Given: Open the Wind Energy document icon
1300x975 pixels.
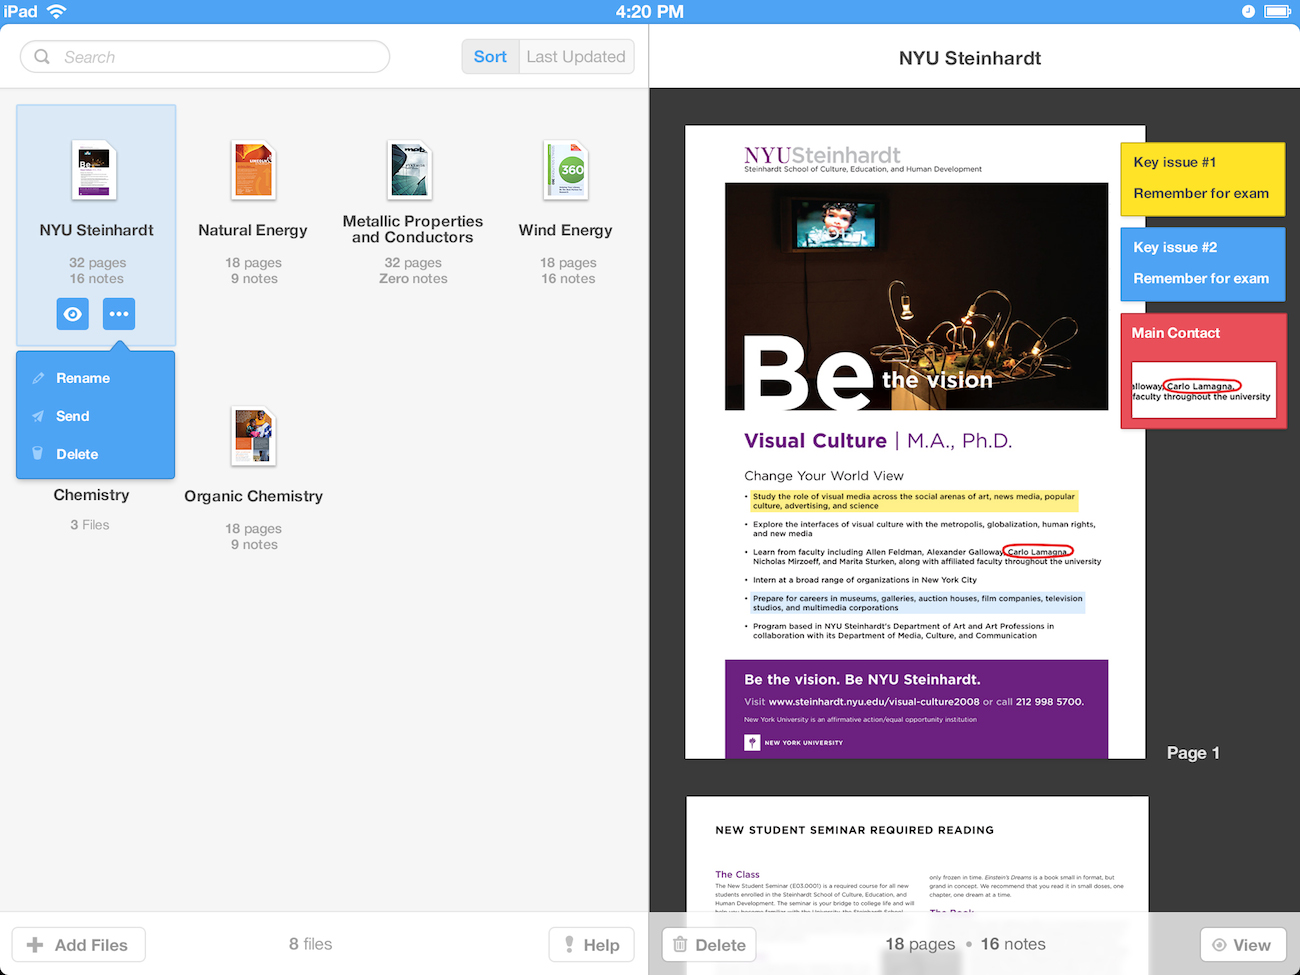Looking at the screenshot, I should pyautogui.click(x=566, y=170).
